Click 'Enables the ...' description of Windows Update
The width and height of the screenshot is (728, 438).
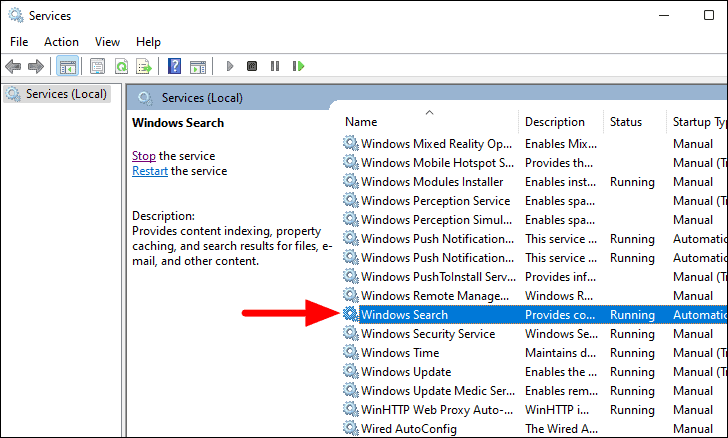point(561,372)
